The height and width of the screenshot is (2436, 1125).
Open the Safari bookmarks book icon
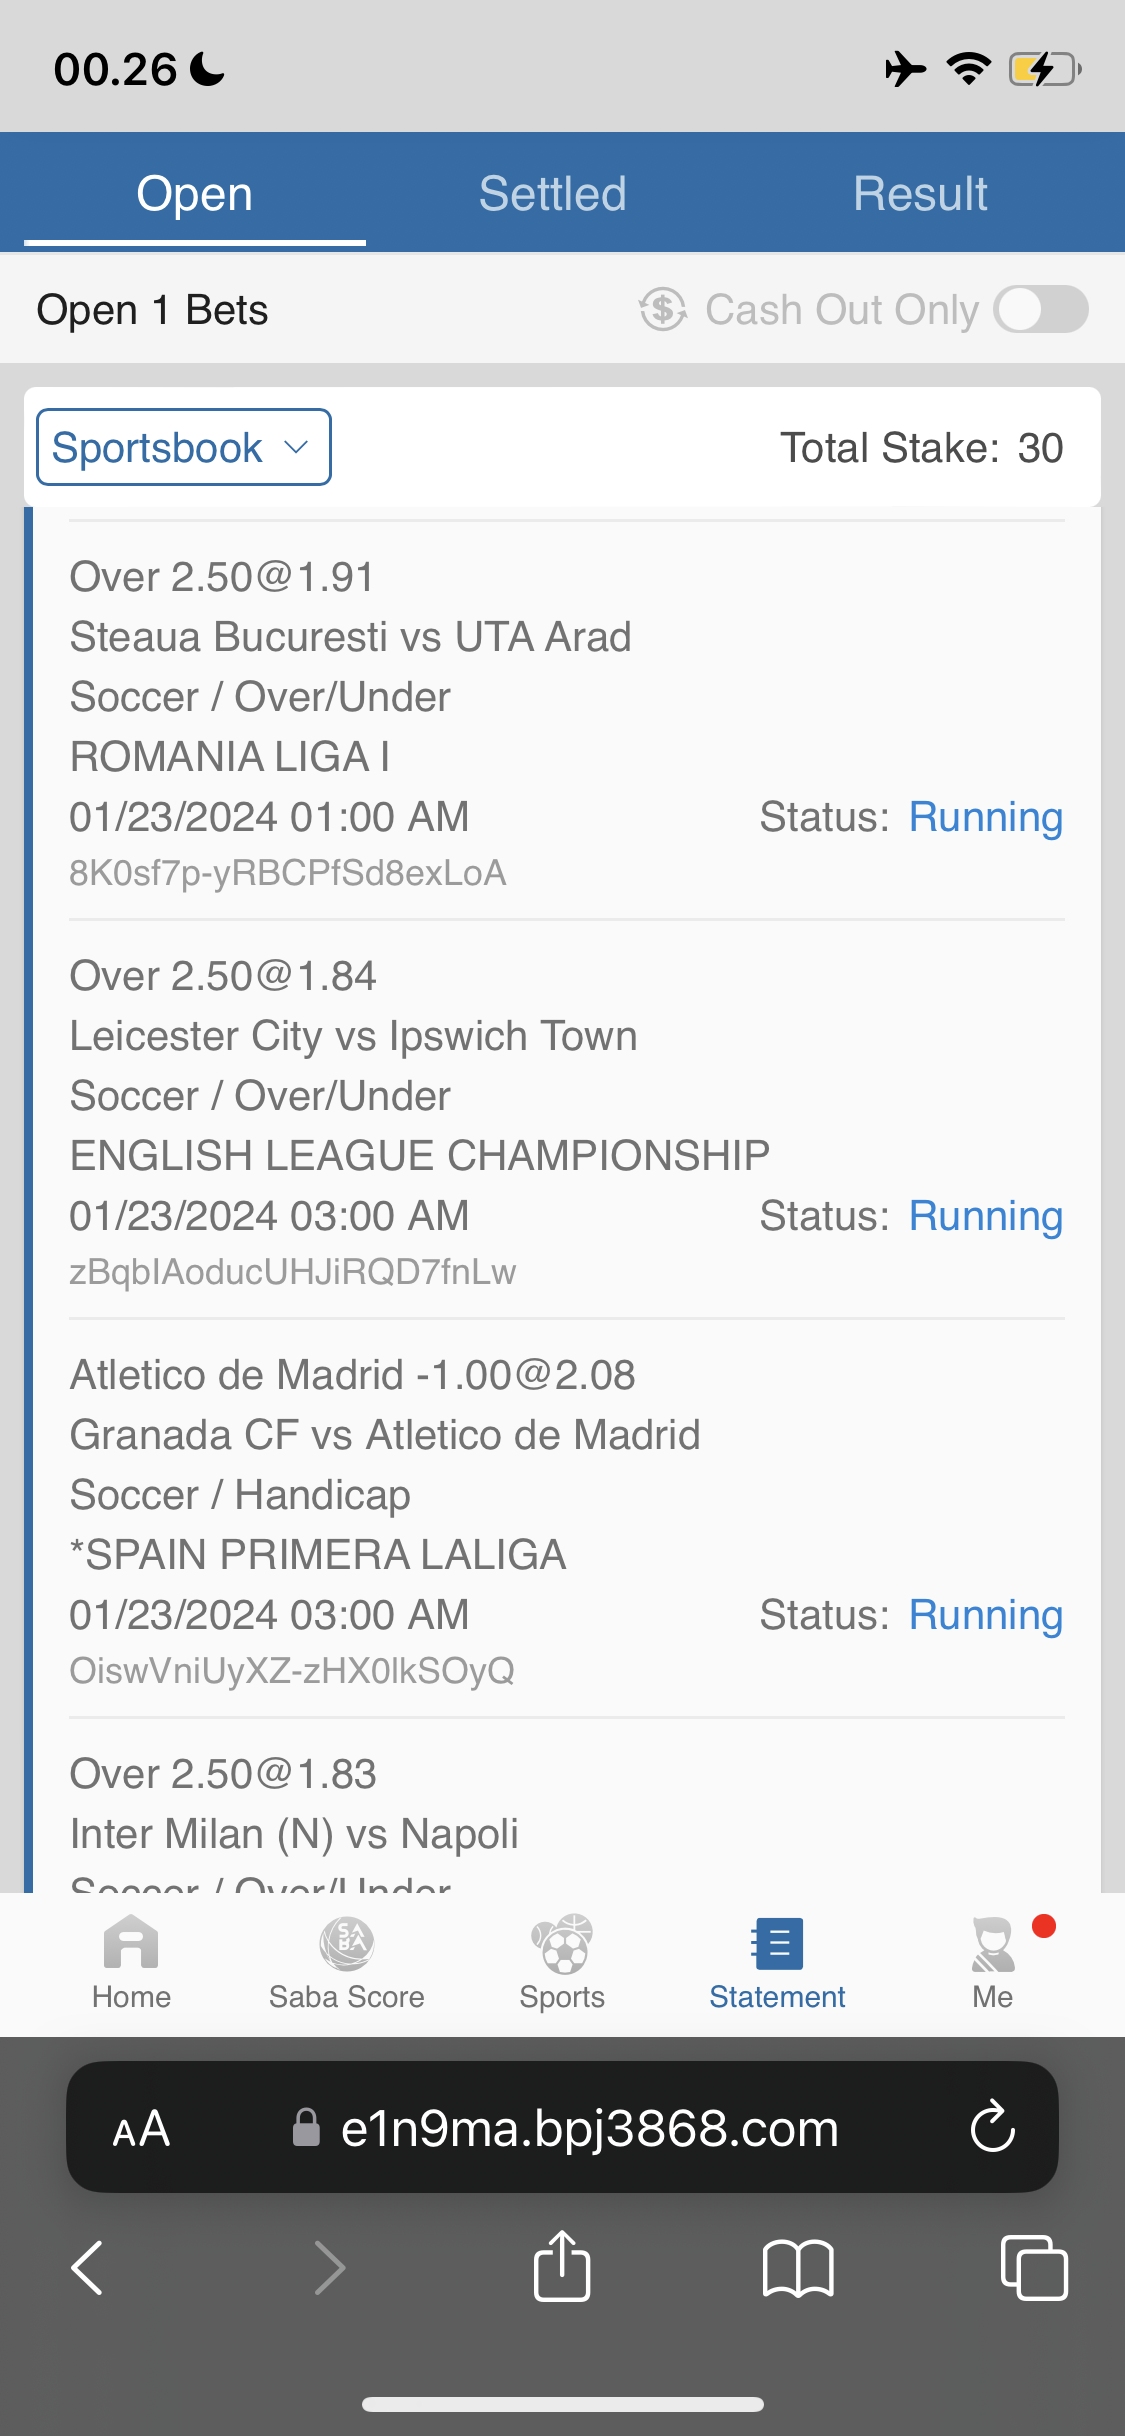pyautogui.click(x=797, y=2268)
